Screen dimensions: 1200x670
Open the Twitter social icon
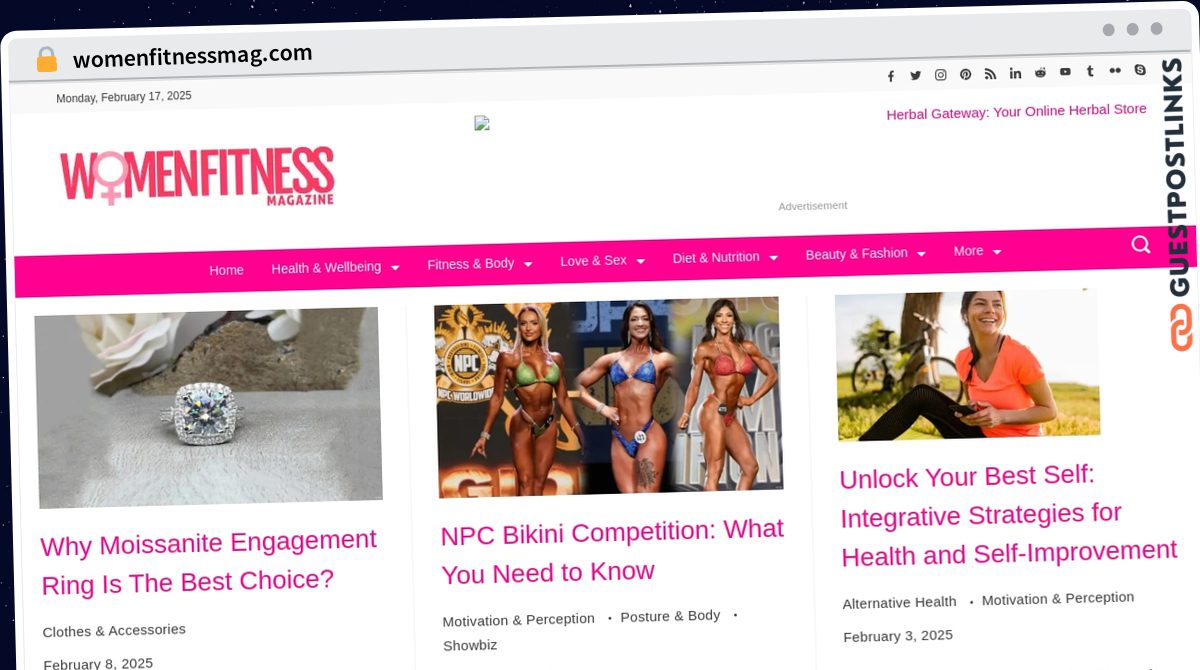coord(915,75)
